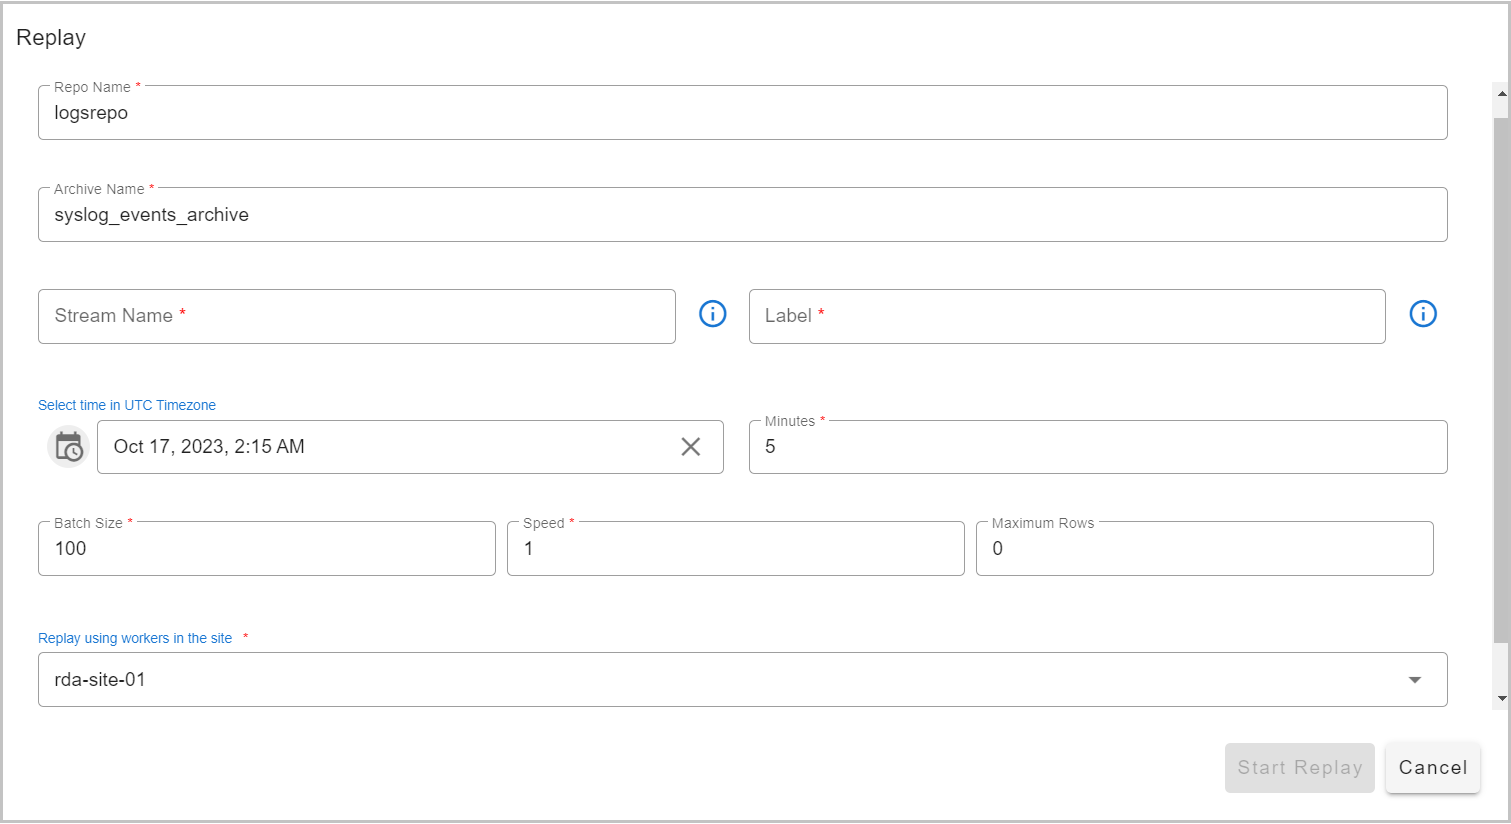The height and width of the screenshot is (824, 1511).
Task: Click the dropdown arrow for site selection
Action: click(1414, 679)
